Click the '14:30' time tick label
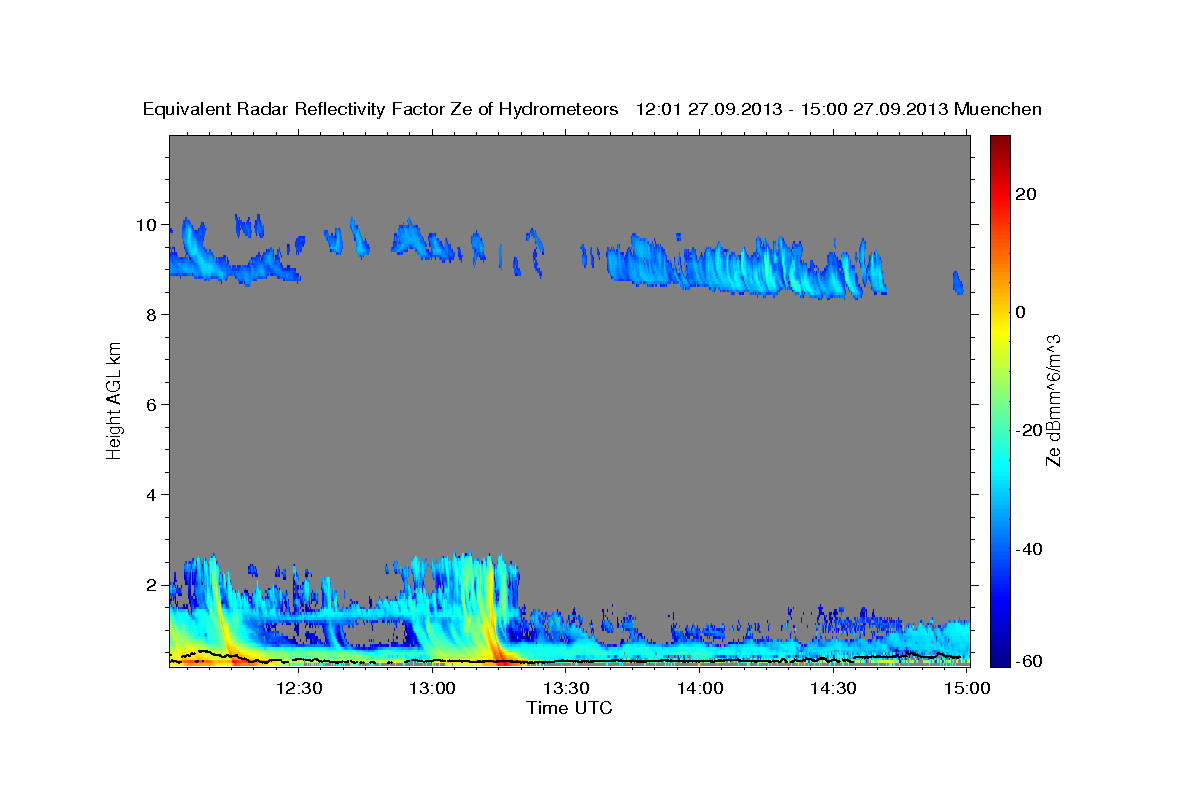Viewport: 1200px width, 800px height. click(x=833, y=688)
